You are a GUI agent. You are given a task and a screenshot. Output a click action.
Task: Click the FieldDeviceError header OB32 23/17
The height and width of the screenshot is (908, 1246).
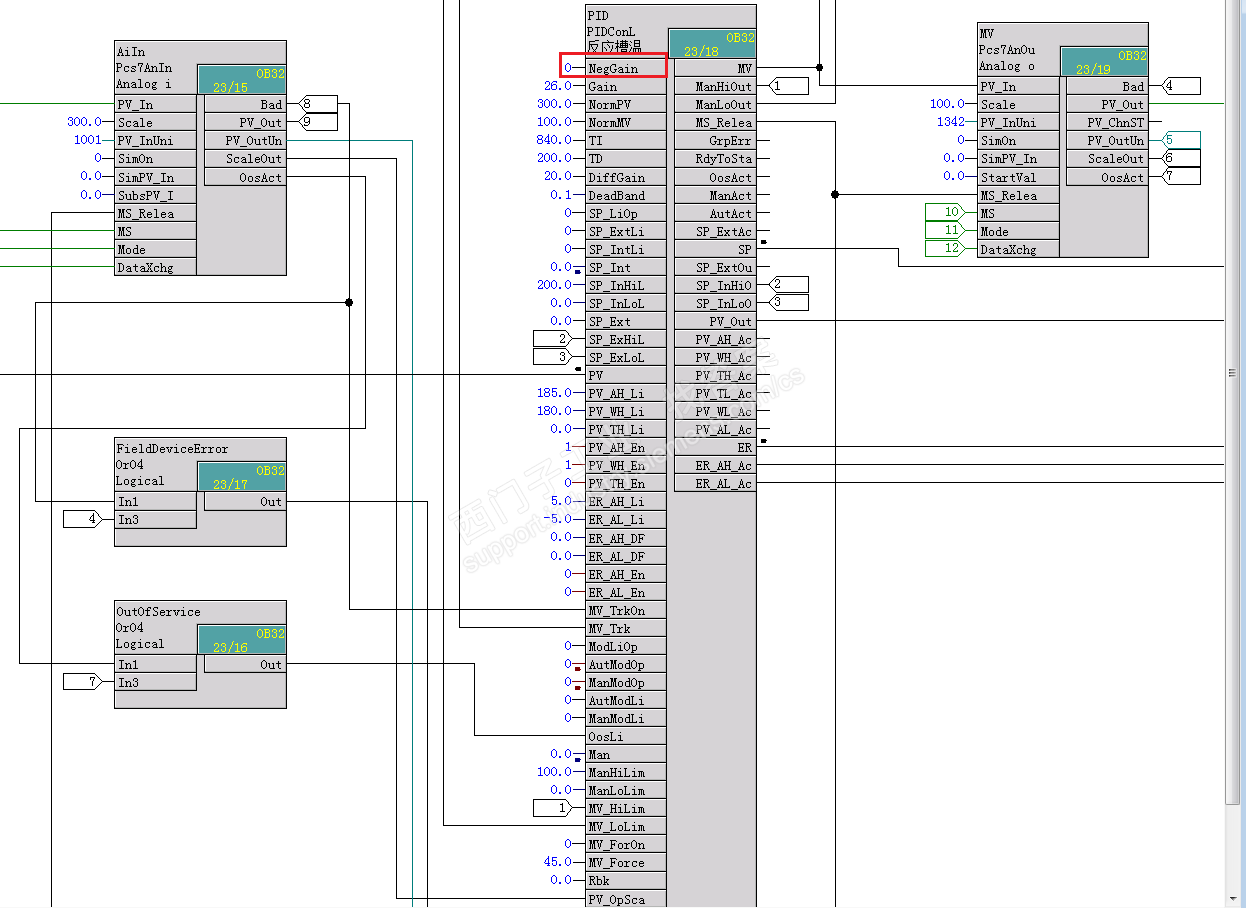pyautogui.click(x=241, y=477)
